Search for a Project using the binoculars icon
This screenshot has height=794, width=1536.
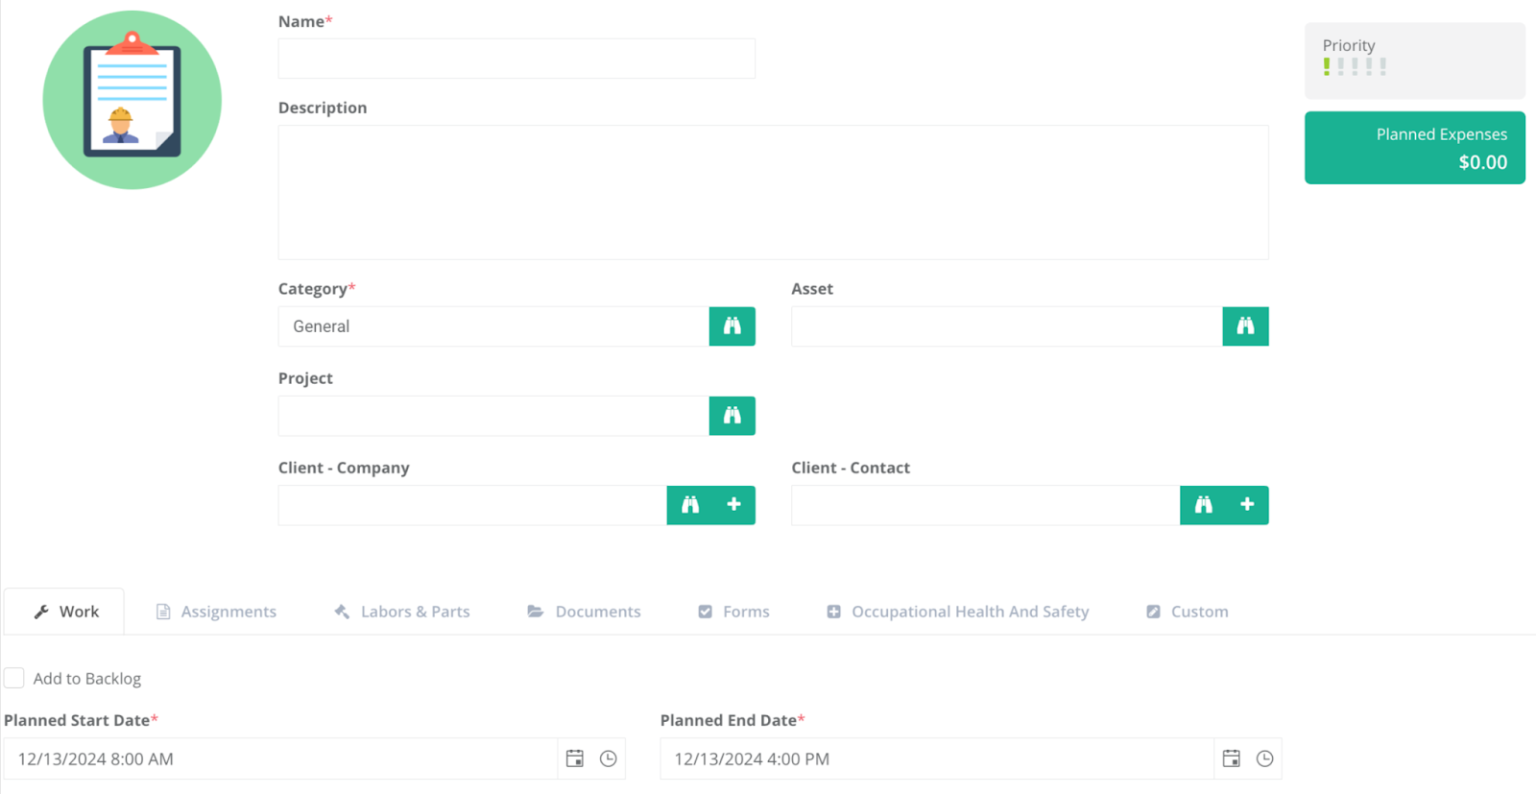[x=731, y=416]
